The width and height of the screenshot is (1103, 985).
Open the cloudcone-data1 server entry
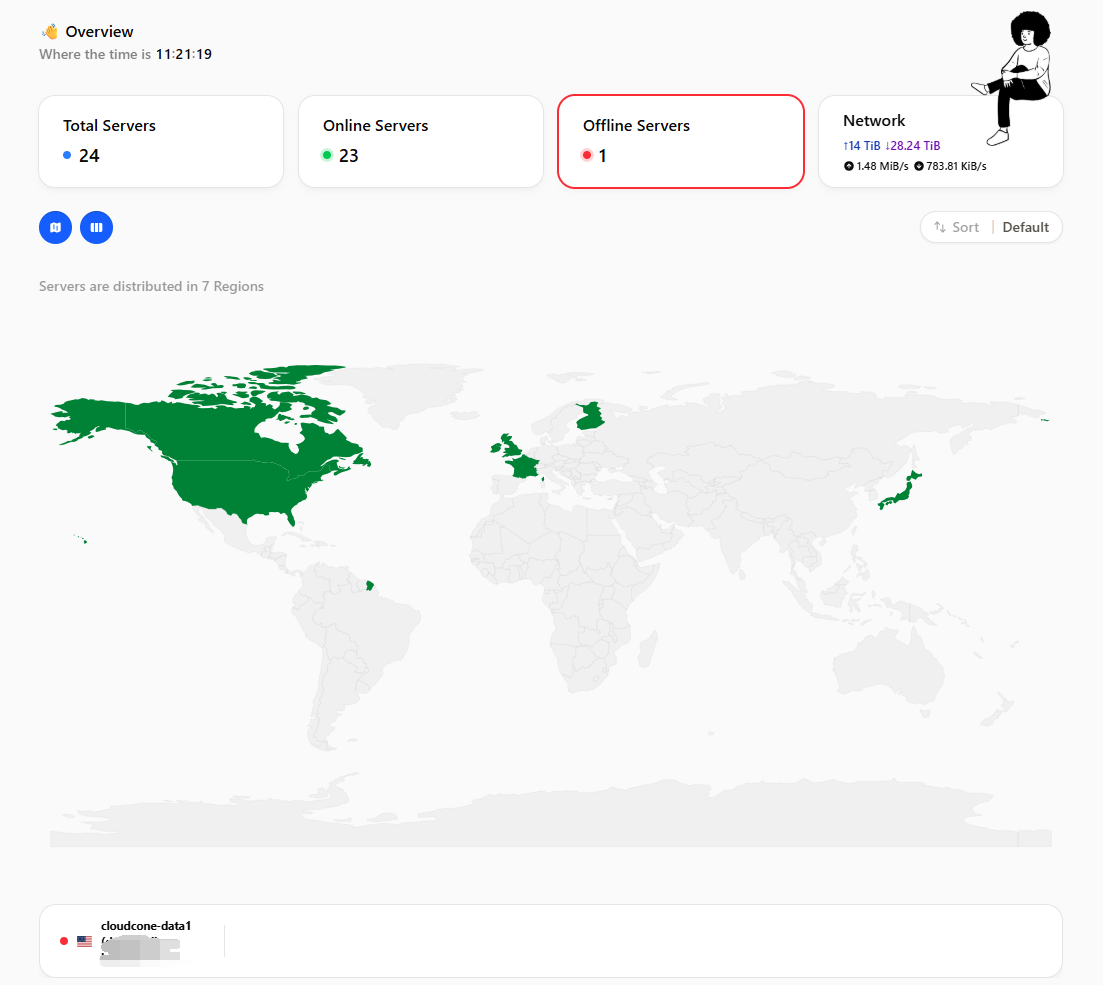pos(551,941)
